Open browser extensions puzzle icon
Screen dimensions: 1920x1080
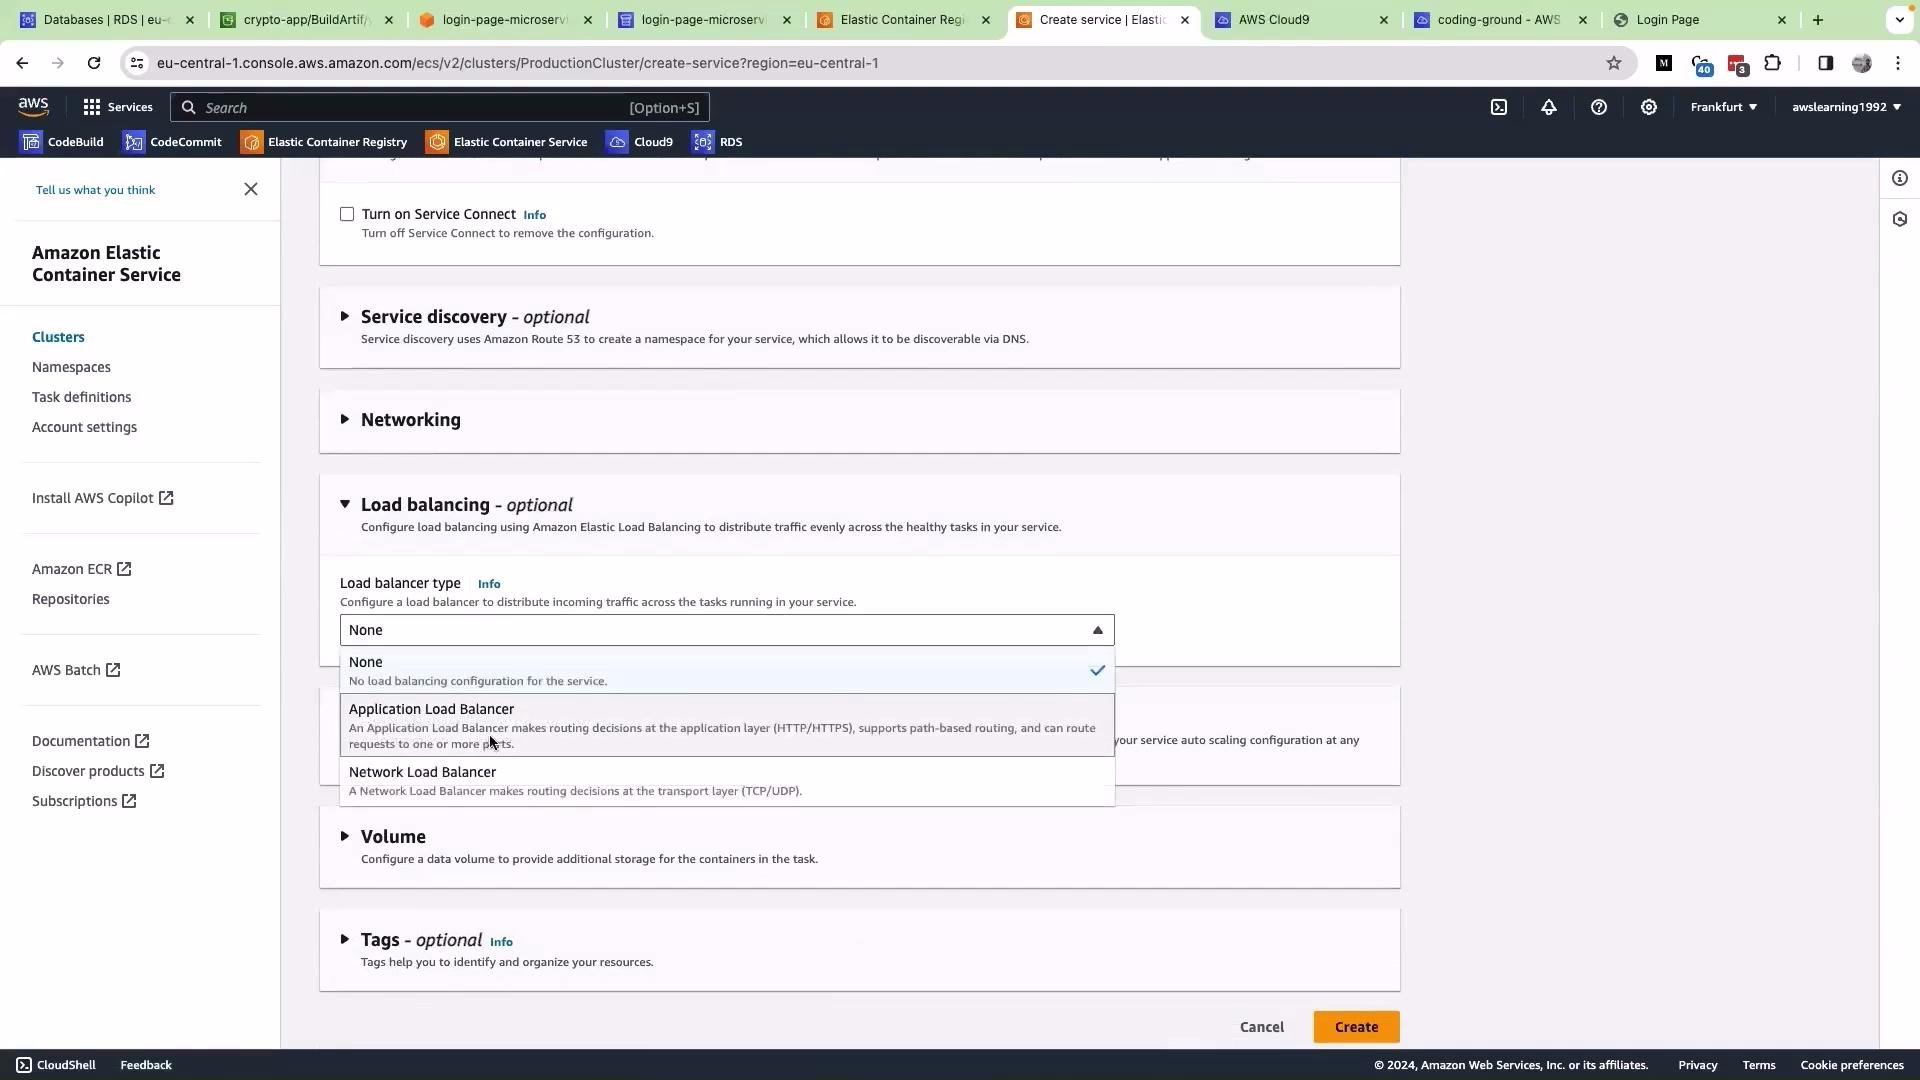(x=1773, y=63)
